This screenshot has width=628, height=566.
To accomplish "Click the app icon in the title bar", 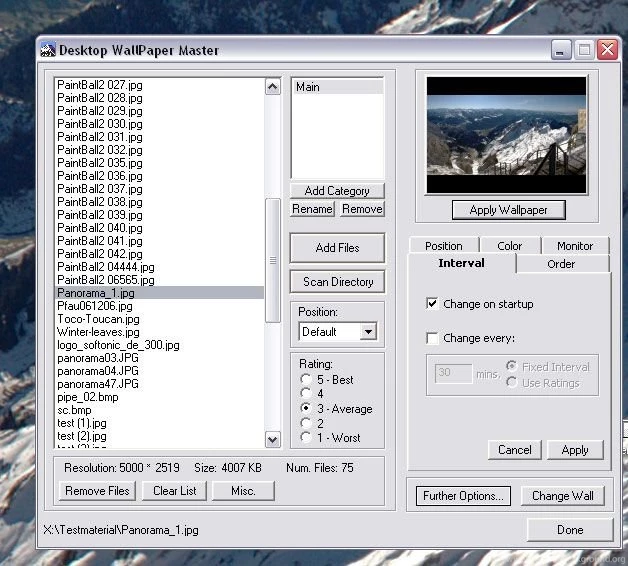I will click(47, 50).
